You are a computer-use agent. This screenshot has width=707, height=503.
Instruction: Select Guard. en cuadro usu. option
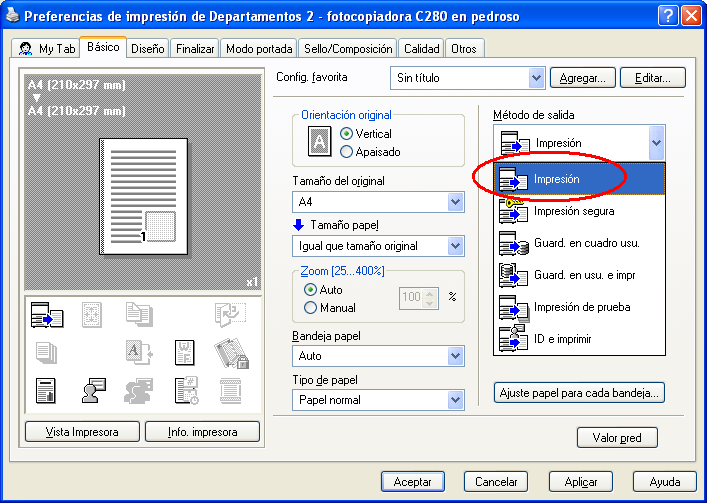pos(579,243)
